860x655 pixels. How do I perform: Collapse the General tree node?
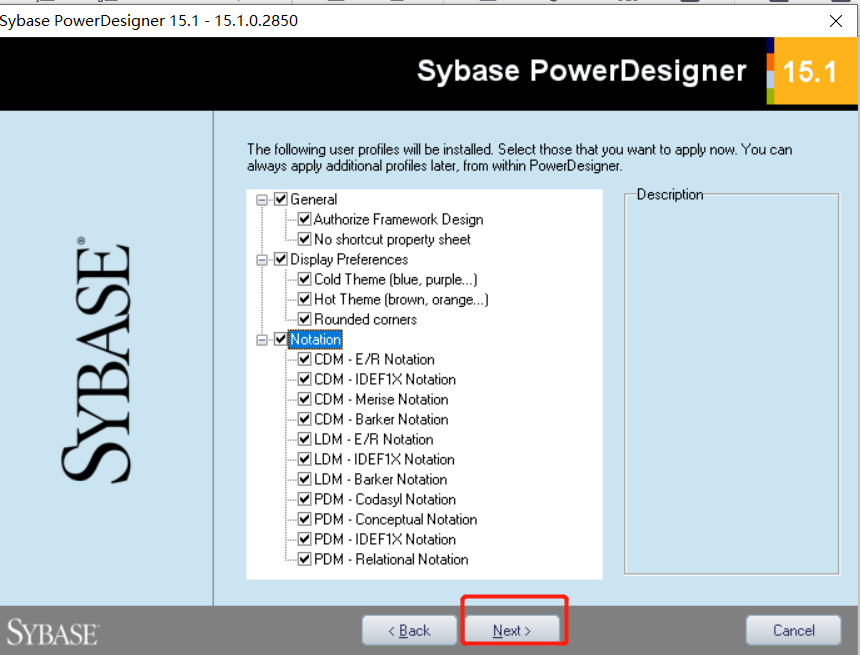point(263,199)
